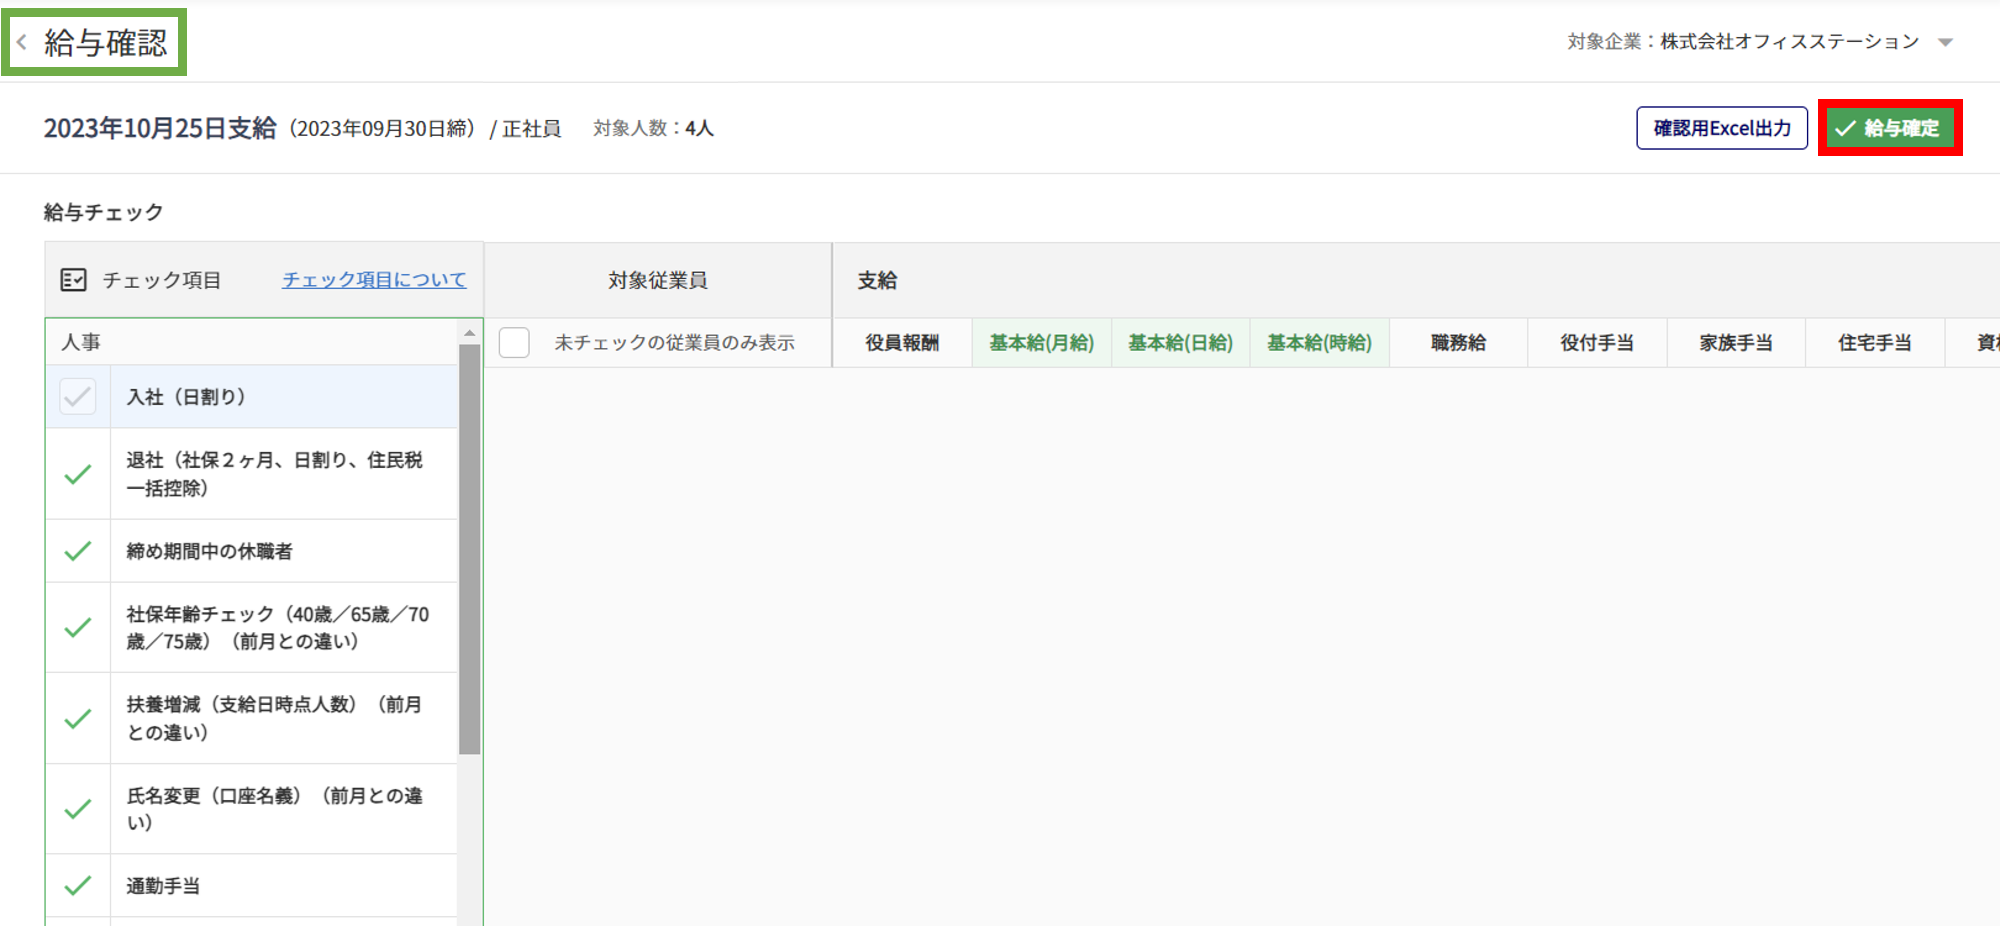Click the 給与確認 page title

(106, 43)
